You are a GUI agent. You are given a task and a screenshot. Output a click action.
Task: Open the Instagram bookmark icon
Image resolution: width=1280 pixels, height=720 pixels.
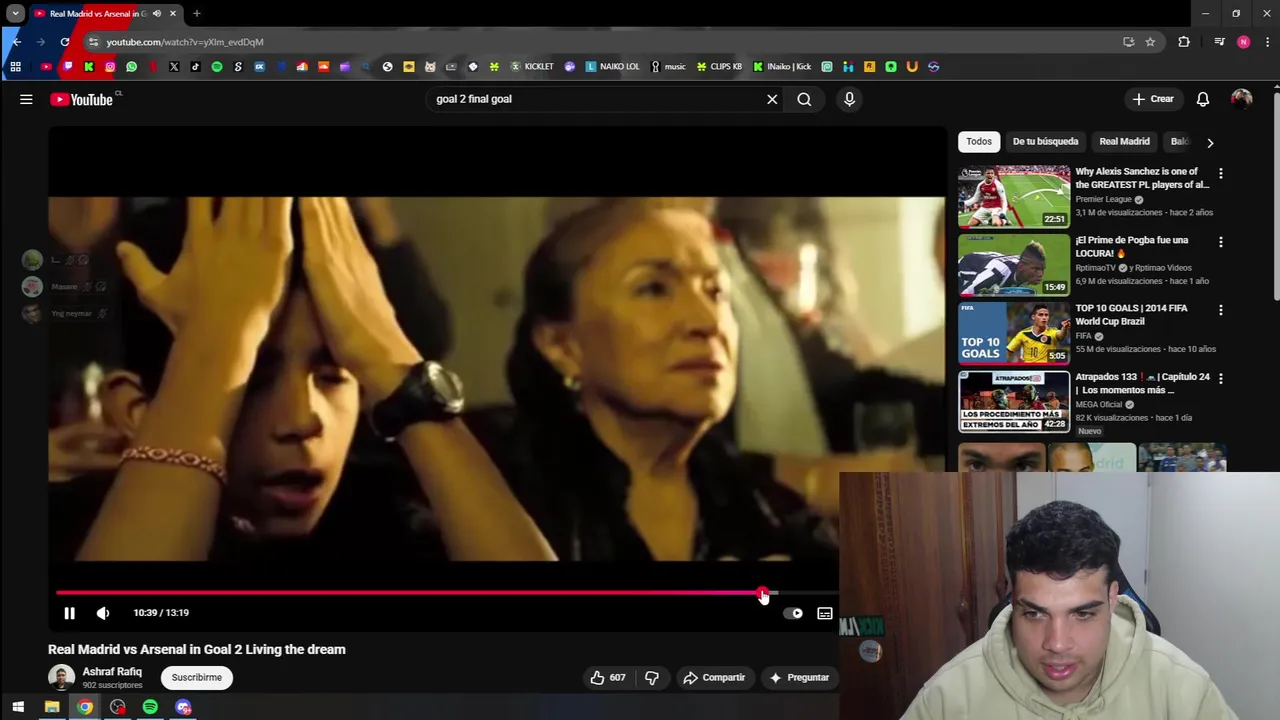[x=110, y=67]
